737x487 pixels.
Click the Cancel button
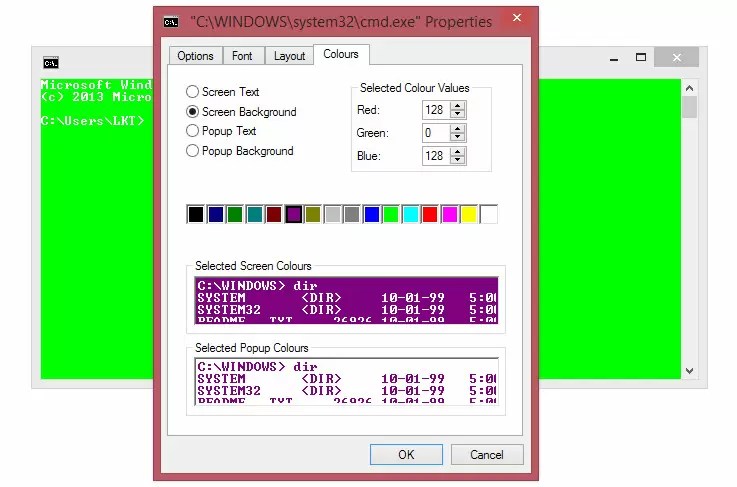487,455
